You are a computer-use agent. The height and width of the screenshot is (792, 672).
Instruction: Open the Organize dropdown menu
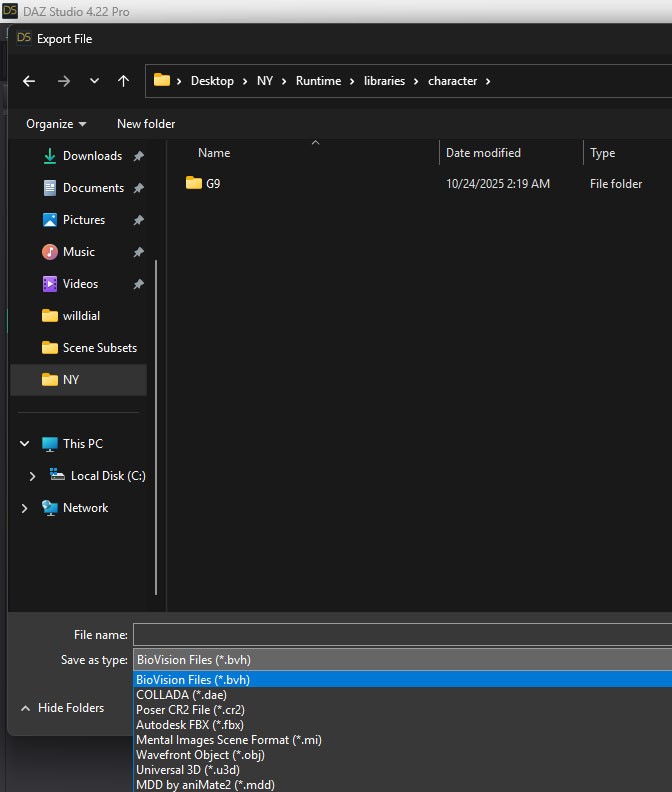56,124
